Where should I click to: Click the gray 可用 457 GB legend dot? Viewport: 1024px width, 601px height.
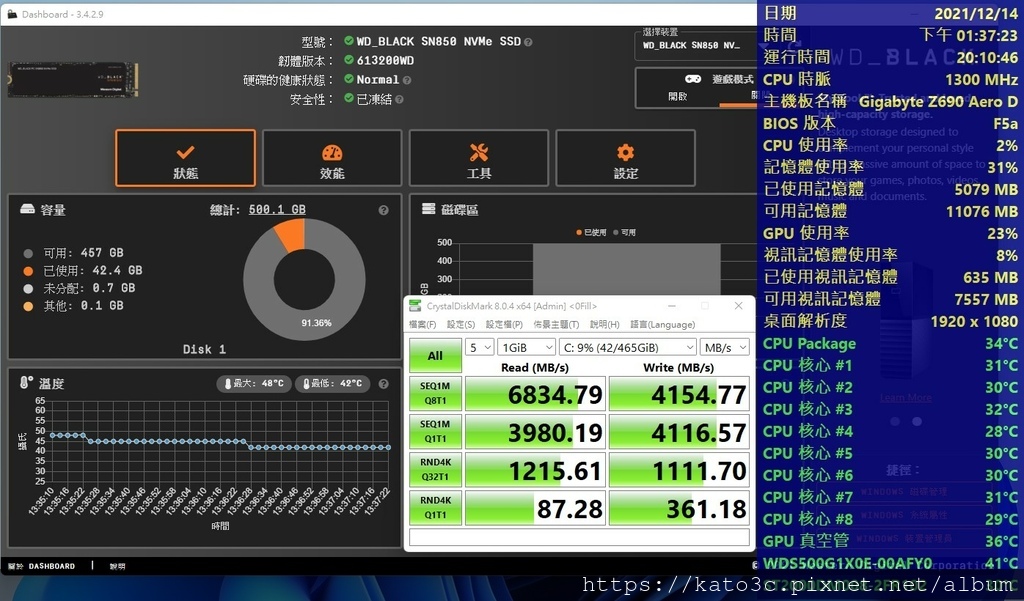pyautogui.click(x=28, y=253)
